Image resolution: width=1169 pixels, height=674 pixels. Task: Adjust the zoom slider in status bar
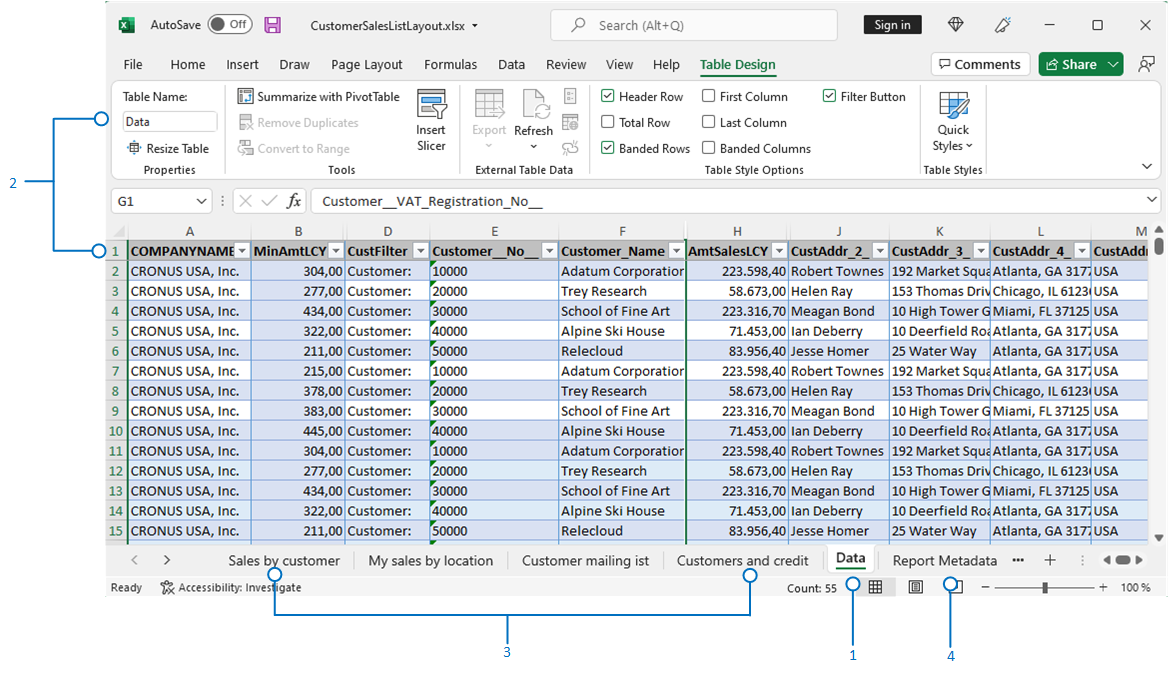[x=1045, y=588]
